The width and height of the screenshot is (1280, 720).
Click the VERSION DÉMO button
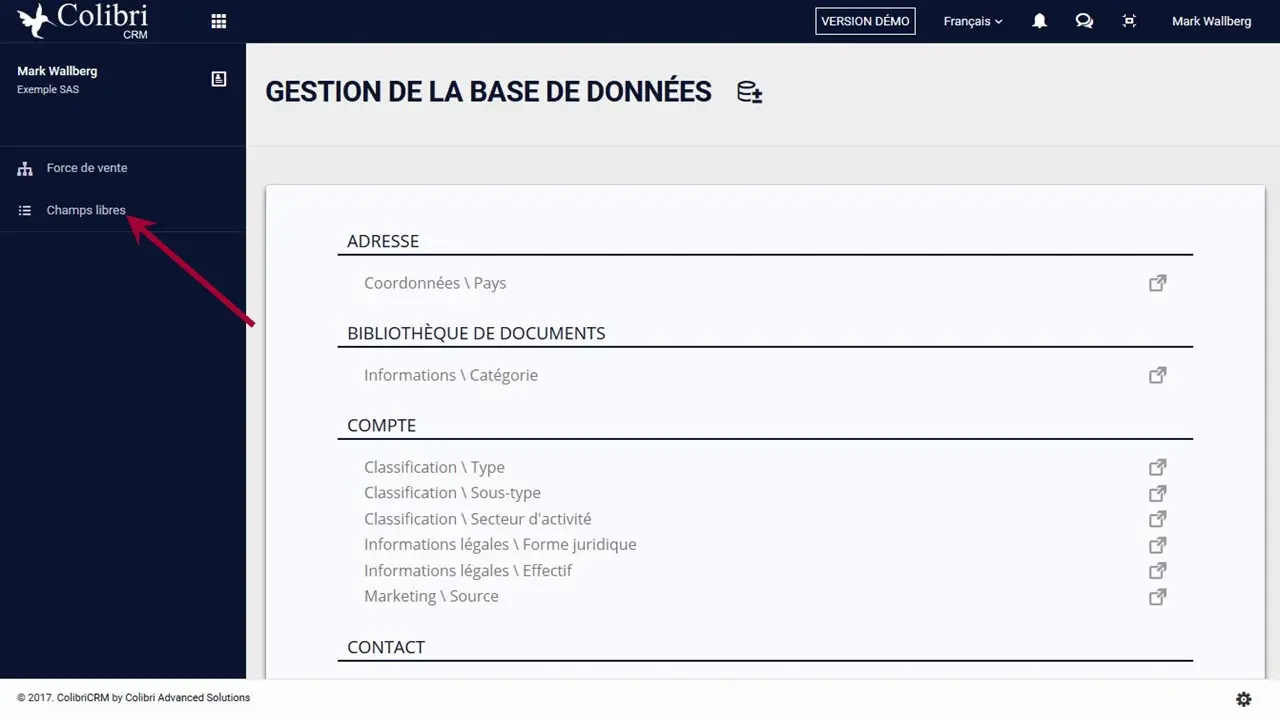pos(865,21)
